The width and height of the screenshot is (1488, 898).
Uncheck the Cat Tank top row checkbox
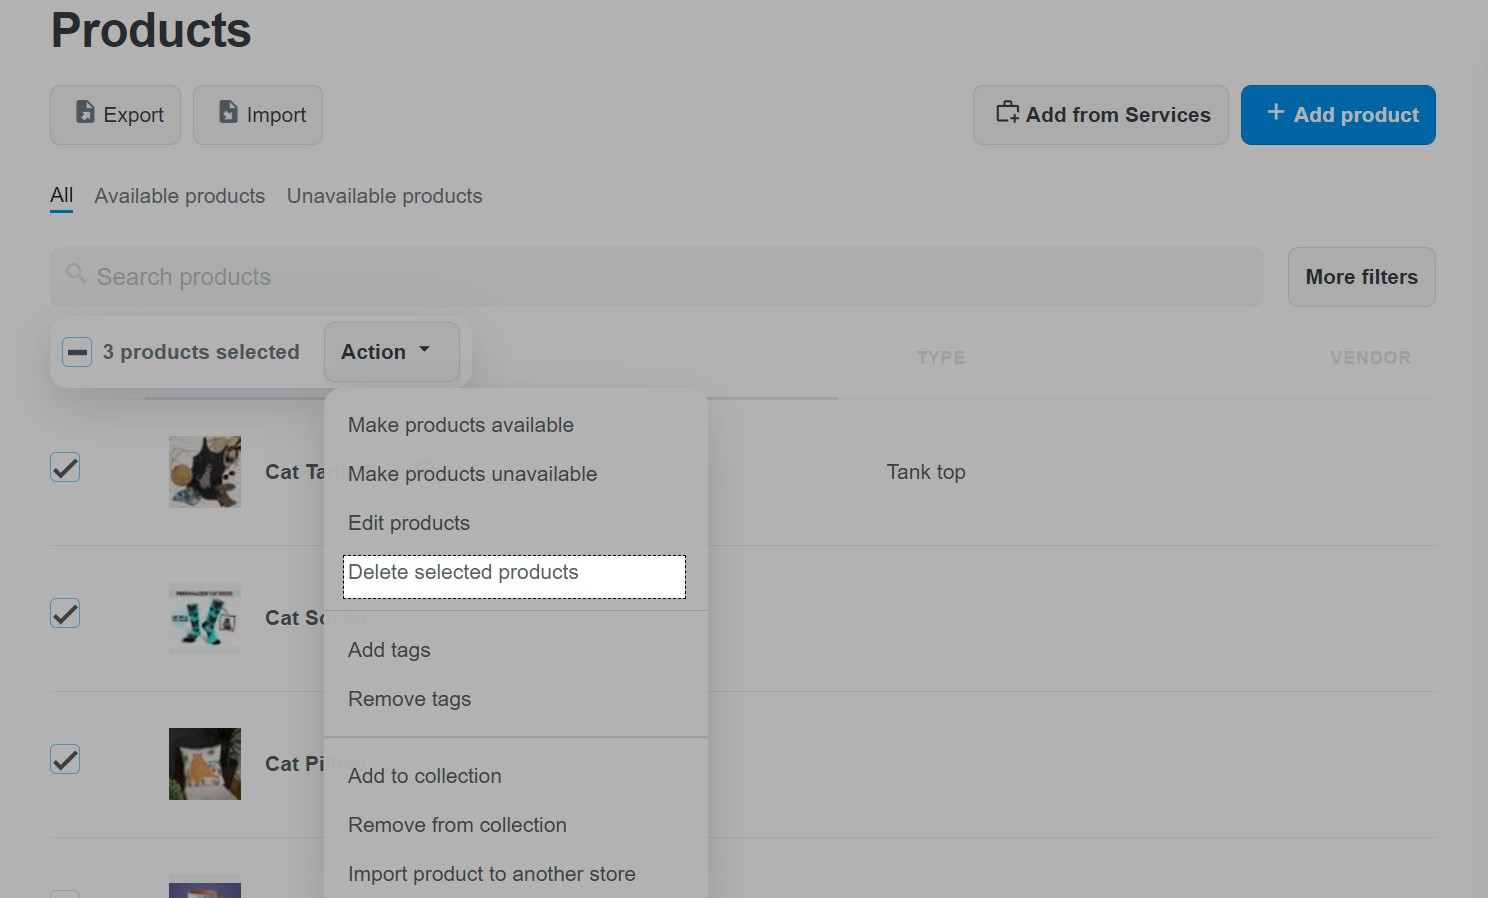[64, 467]
